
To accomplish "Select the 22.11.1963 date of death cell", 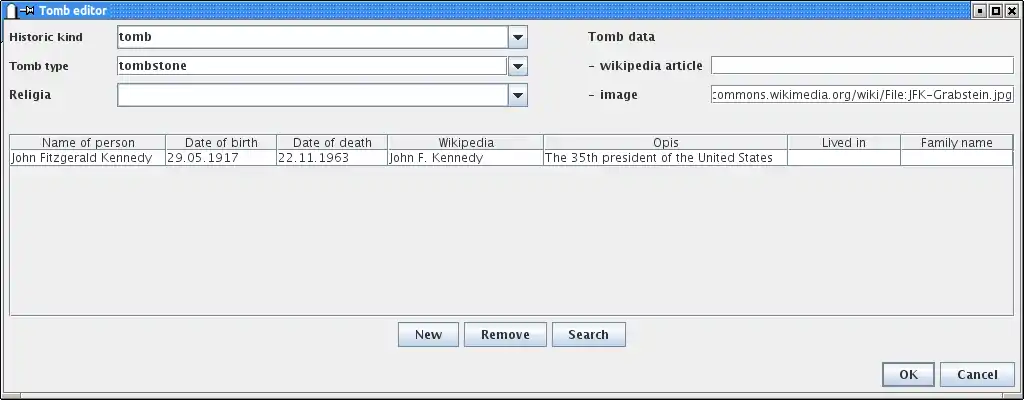I will pos(332,158).
